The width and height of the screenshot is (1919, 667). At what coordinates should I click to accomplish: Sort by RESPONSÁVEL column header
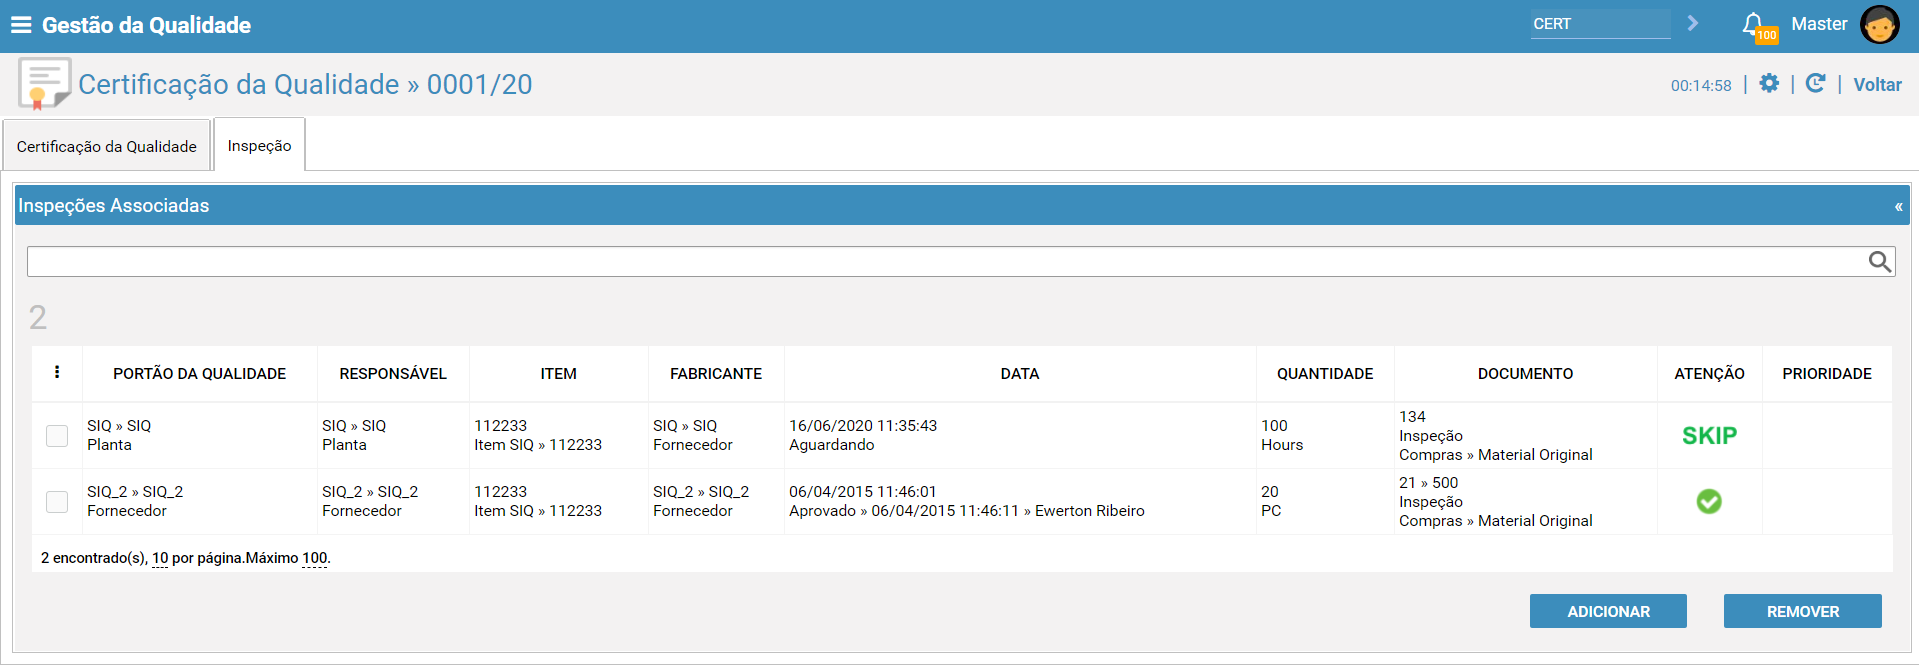(x=393, y=373)
